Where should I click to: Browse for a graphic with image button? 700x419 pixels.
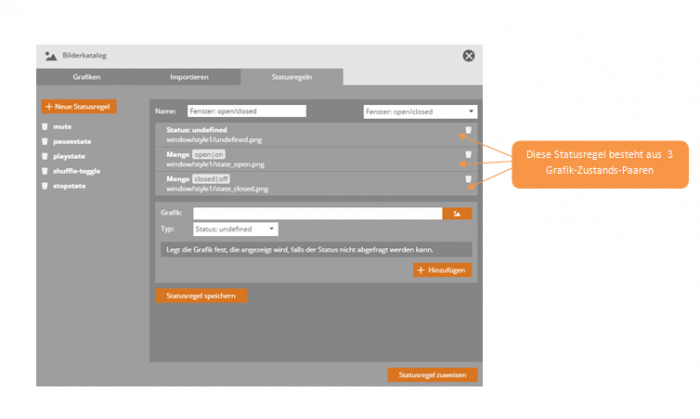[x=457, y=213]
